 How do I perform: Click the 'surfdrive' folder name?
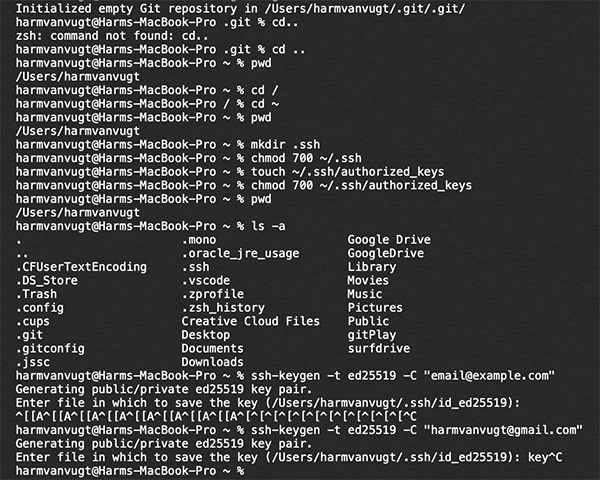[378, 348]
